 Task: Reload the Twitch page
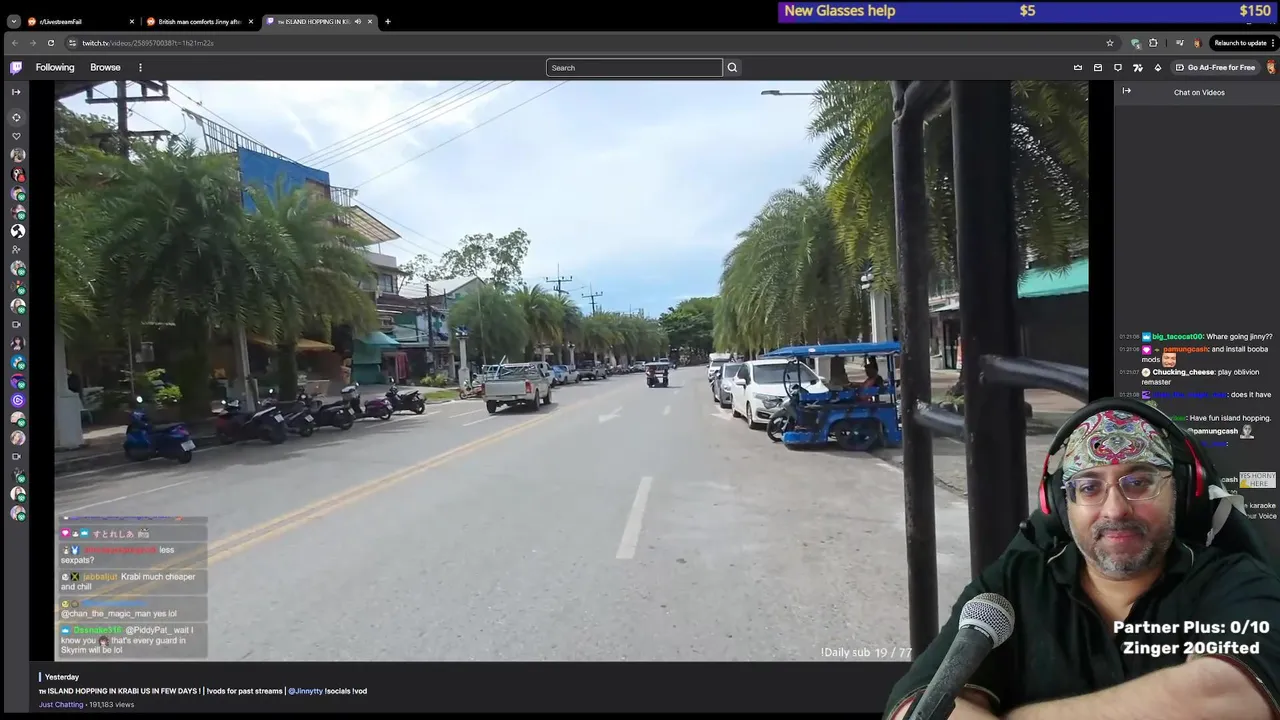(x=50, y=43)
